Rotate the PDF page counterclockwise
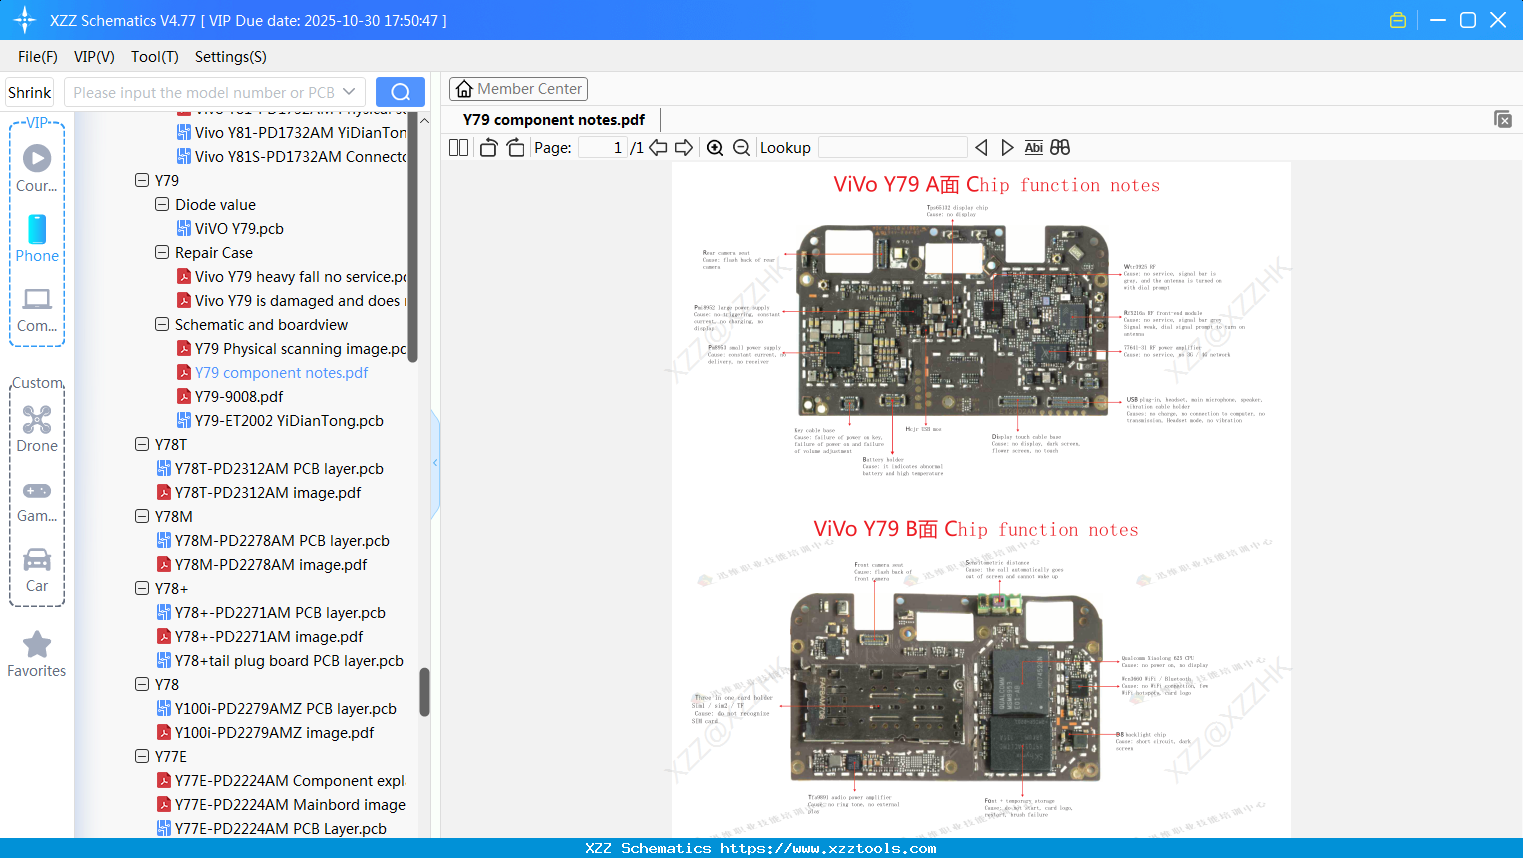Image resolution: width=1523 pixels, height=858 pixels. [487, 147]
